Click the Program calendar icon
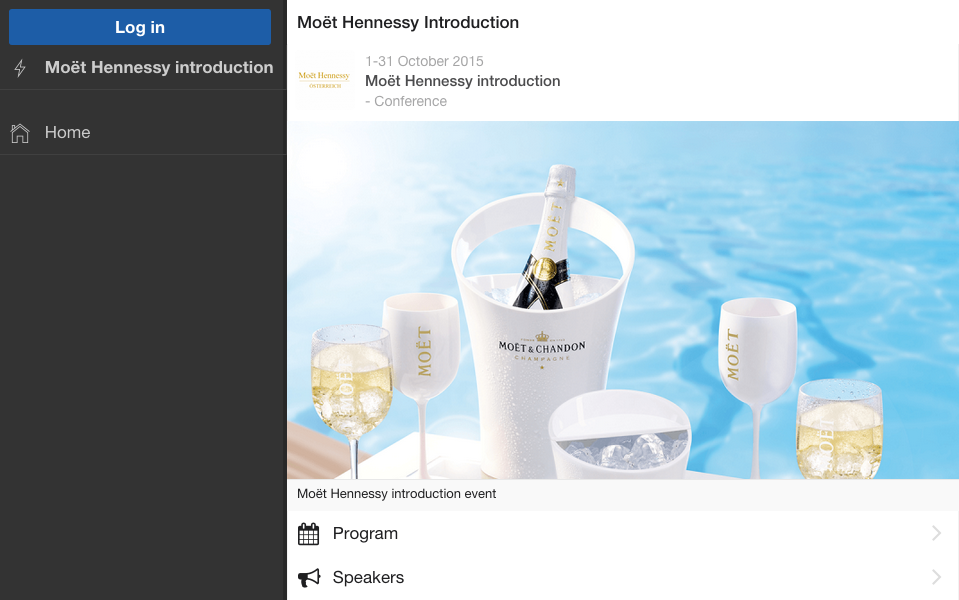 click(308, 534)
